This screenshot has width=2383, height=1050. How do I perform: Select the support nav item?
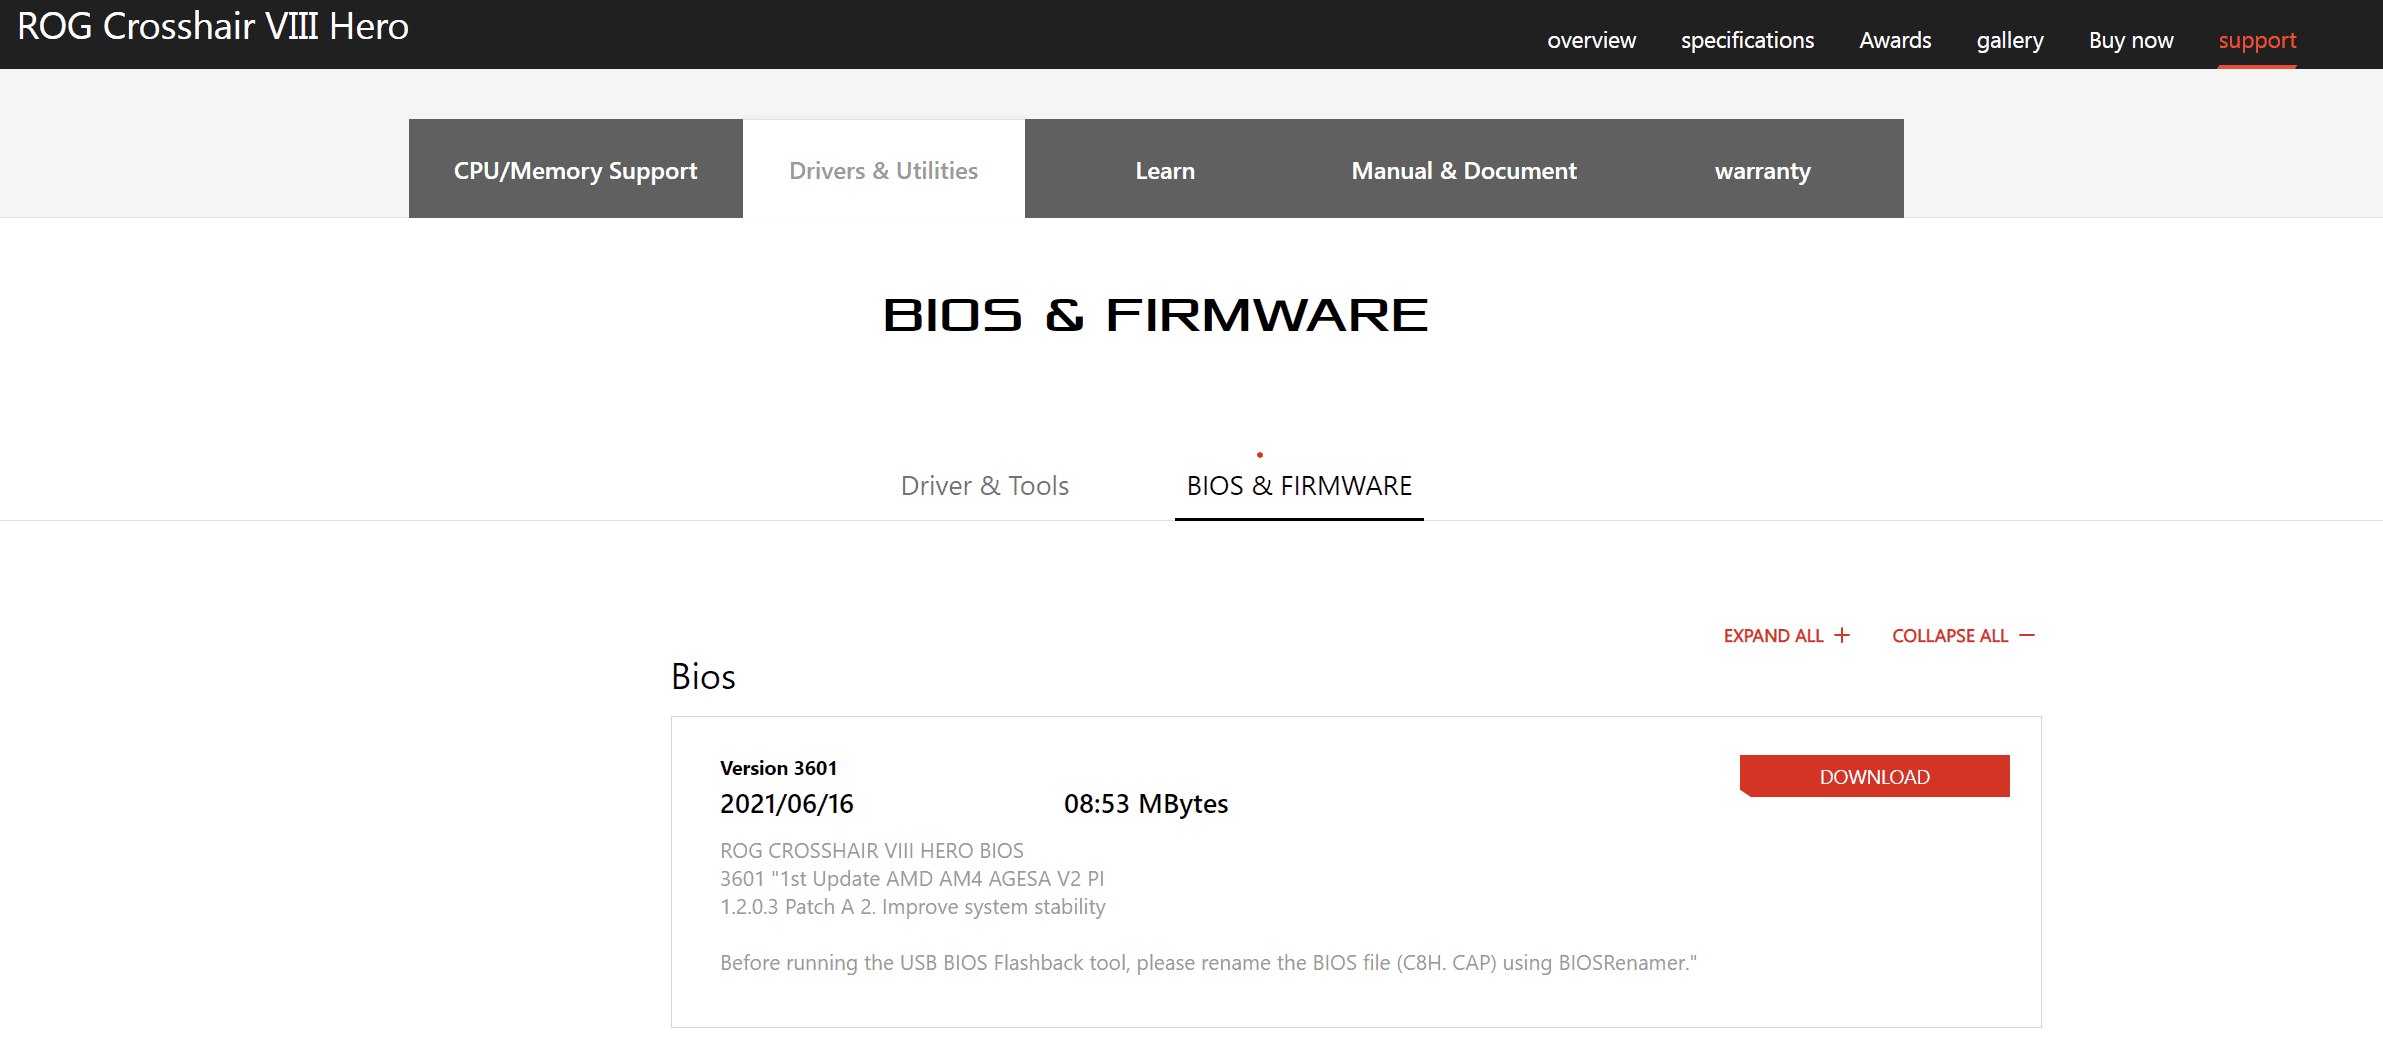2257,40
